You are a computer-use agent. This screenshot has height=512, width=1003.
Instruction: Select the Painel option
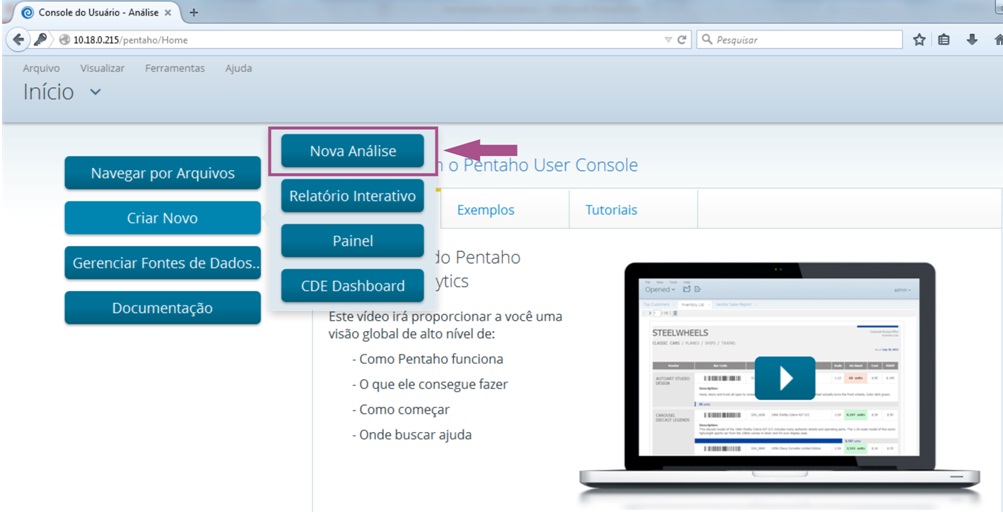click(352, 241)
